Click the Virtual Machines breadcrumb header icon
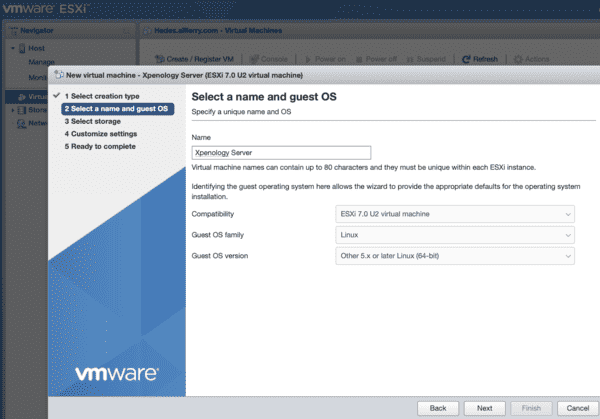The height and width of the screenshot is (419, 600). point(147,31)
